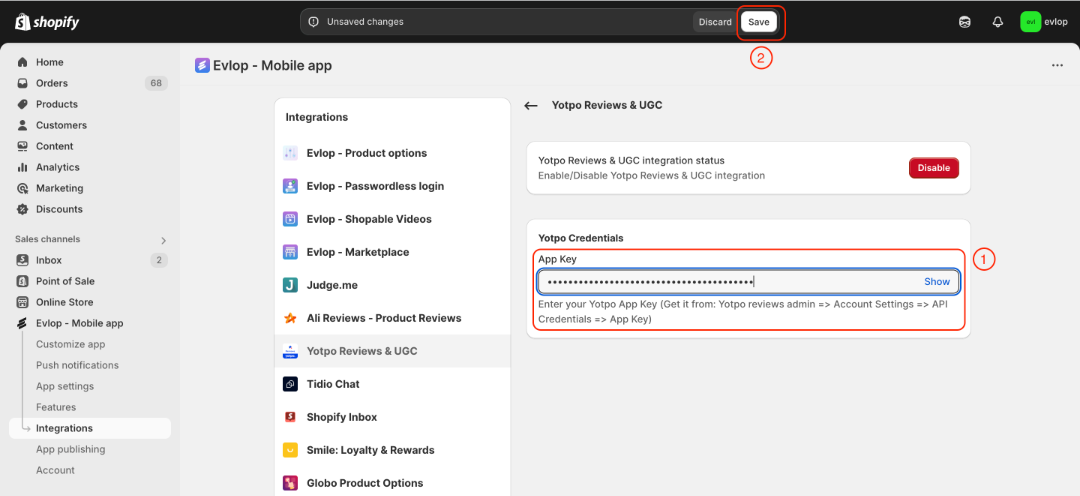Open App settings submenu item

point(65,386)
